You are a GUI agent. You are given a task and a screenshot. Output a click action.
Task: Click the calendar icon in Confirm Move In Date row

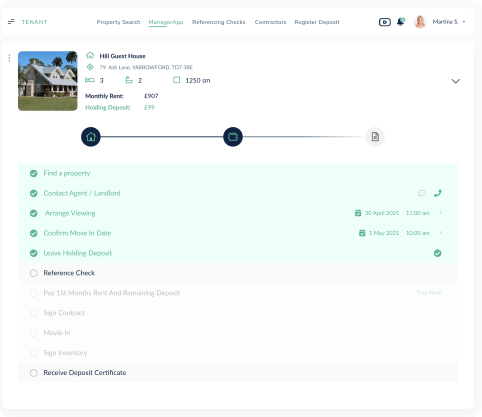tap(362, 233)
